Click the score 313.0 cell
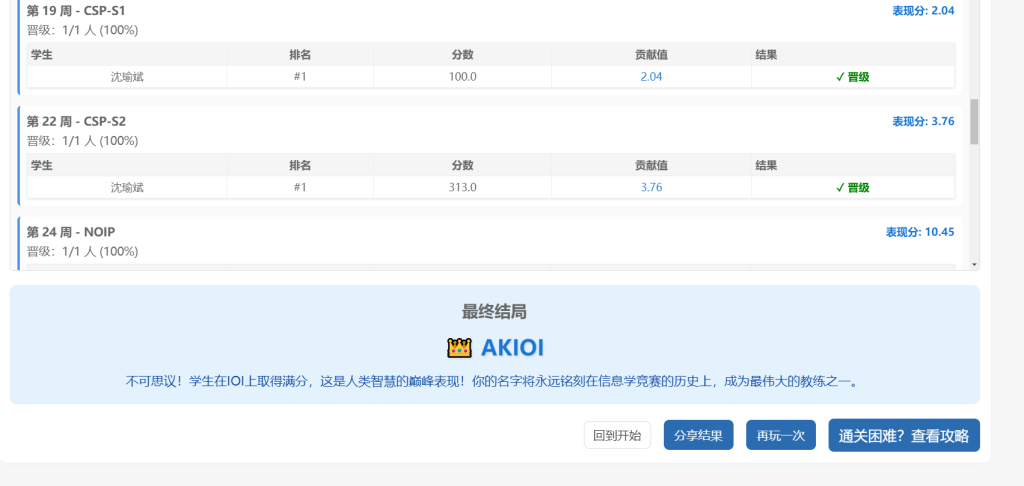The width and height of the screenshot is (1024, 486). (463, 188)
